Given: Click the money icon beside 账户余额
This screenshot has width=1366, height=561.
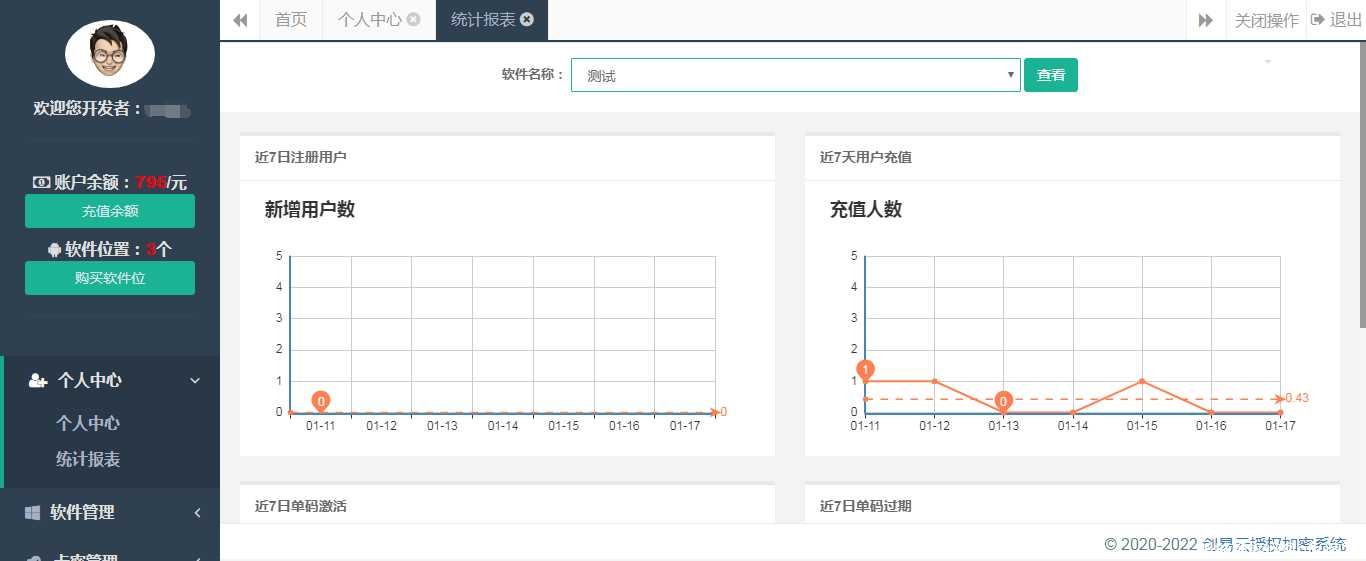Looking at the screenshot, I should click(42, 182).
